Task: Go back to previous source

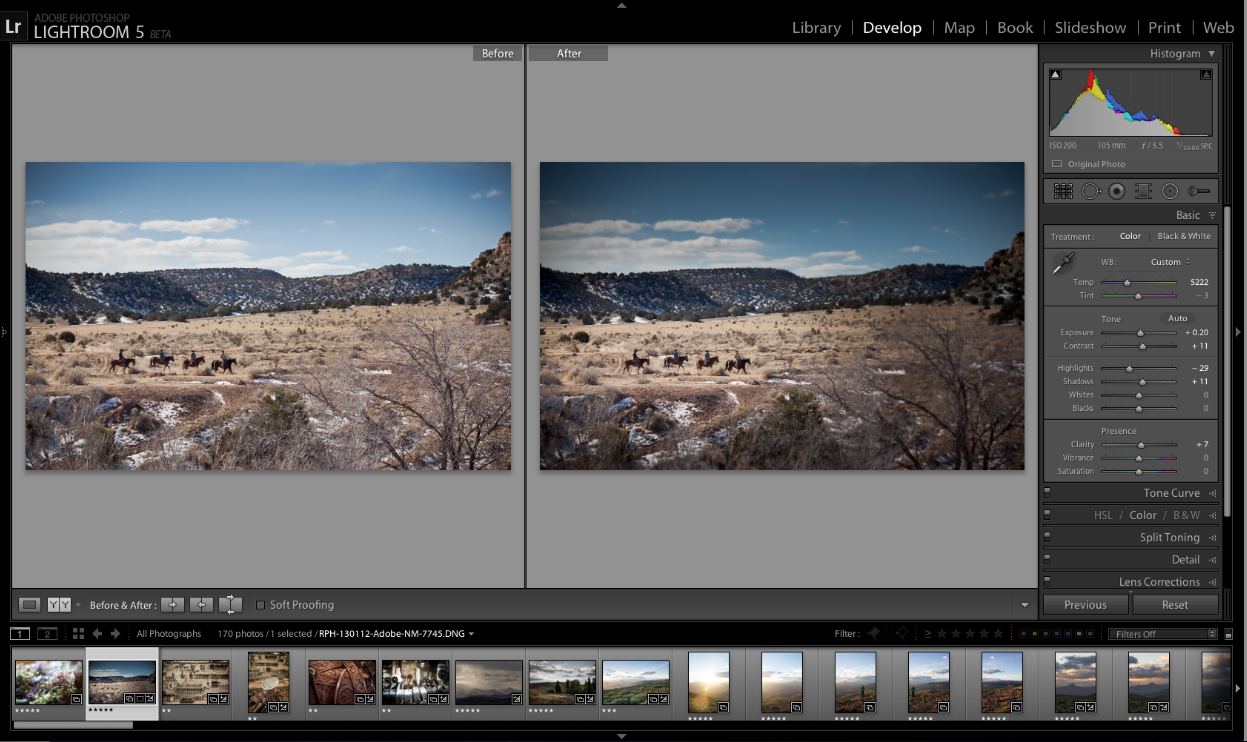Action: 97,633
